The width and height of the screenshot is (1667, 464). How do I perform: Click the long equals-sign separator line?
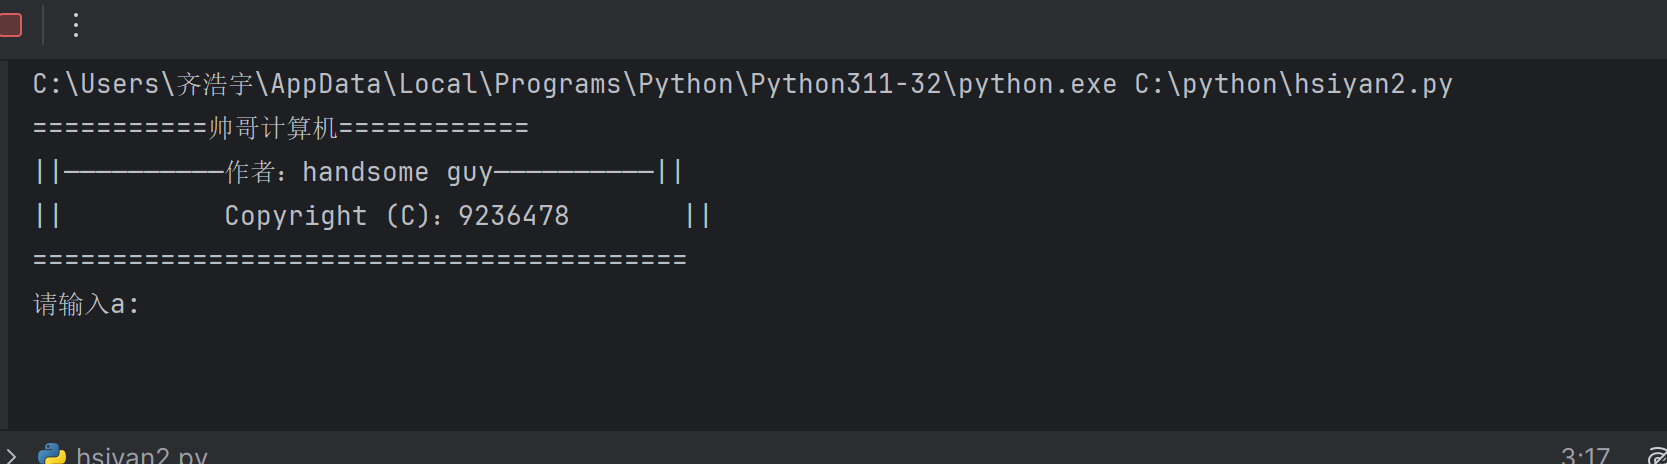pos(360,260)
